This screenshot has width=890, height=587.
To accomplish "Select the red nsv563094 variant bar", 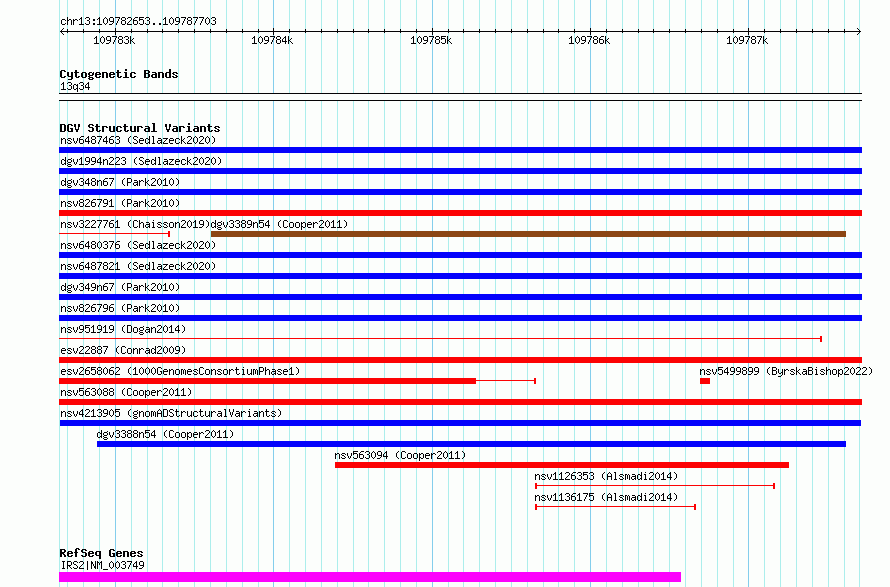I will point(562,465).
